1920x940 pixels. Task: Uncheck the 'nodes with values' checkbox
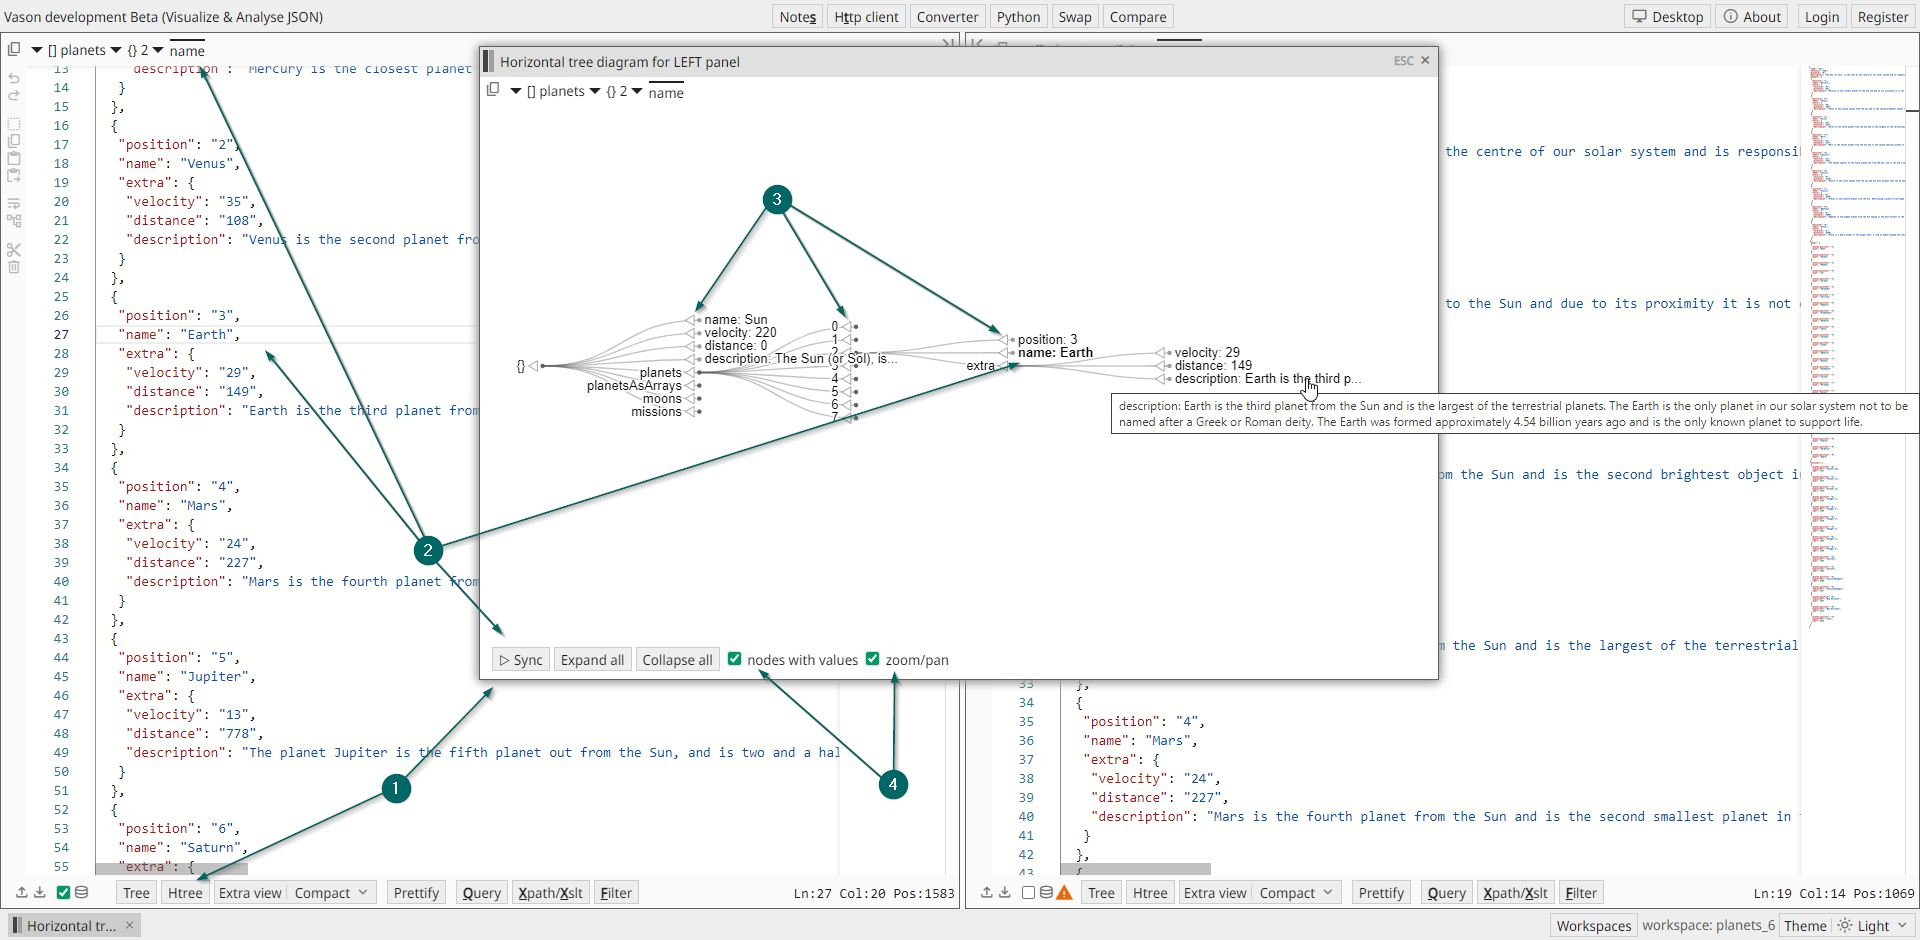[735, 659]
